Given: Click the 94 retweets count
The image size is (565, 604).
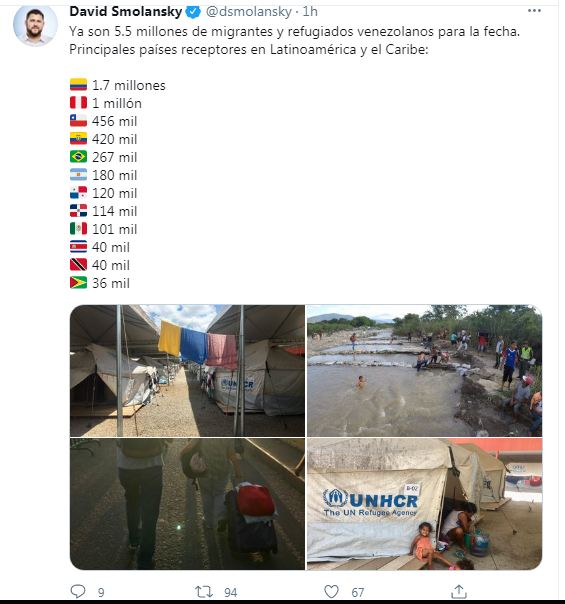Looking at the screenshot, I should (x=230, y=592).
